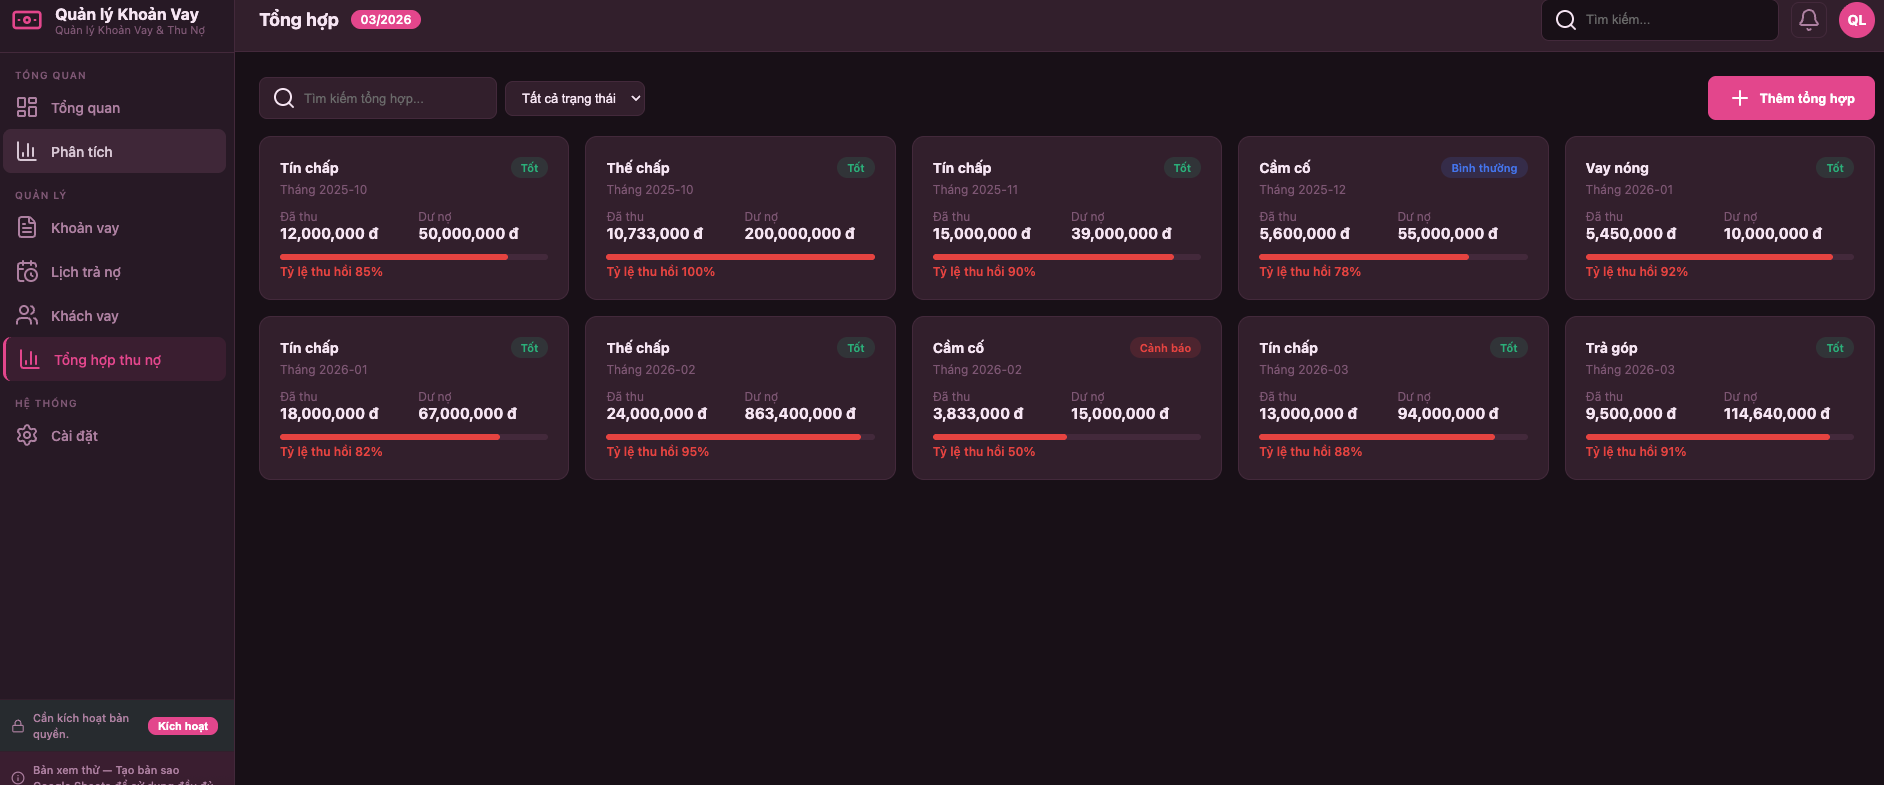Viewport: 1884px width, 785px height.
Task: Click the app logo in the sidebar
Action: tap(27, 20)
